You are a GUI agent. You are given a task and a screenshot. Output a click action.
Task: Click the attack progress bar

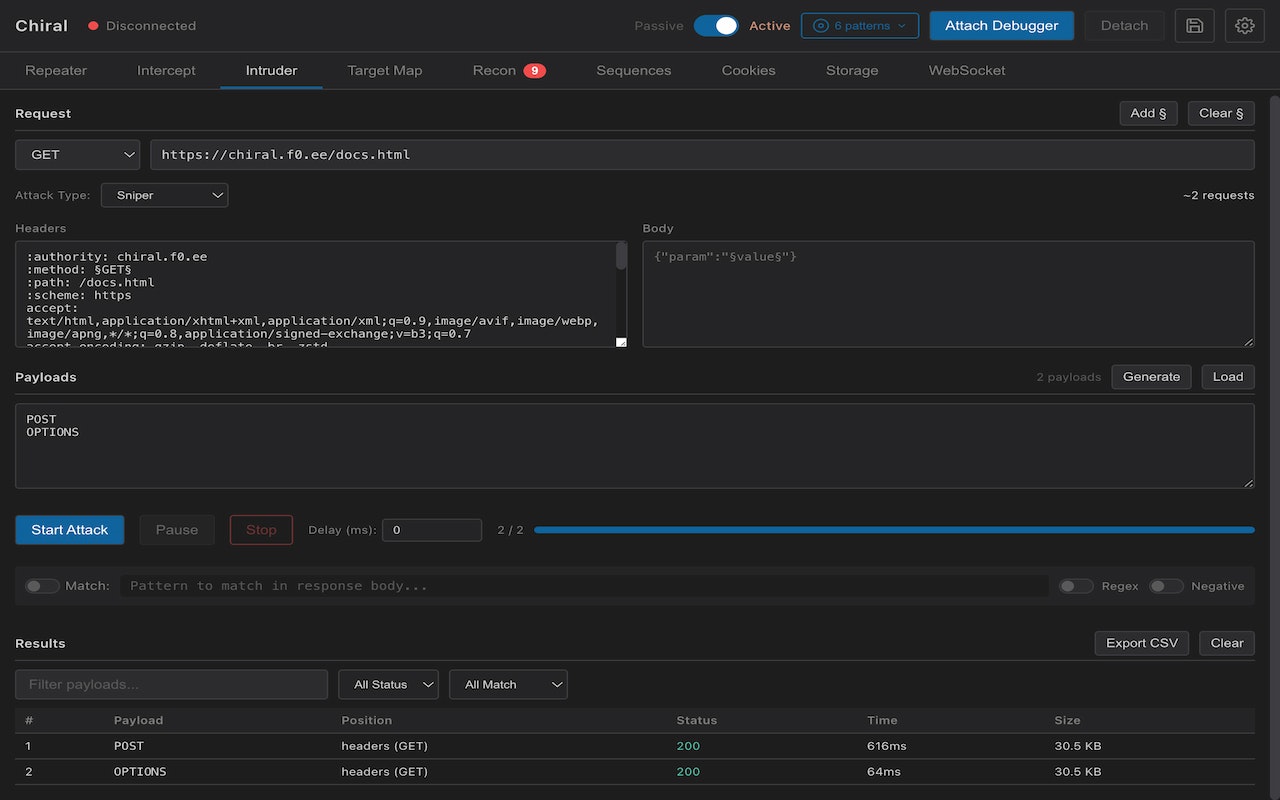(893, 530)
